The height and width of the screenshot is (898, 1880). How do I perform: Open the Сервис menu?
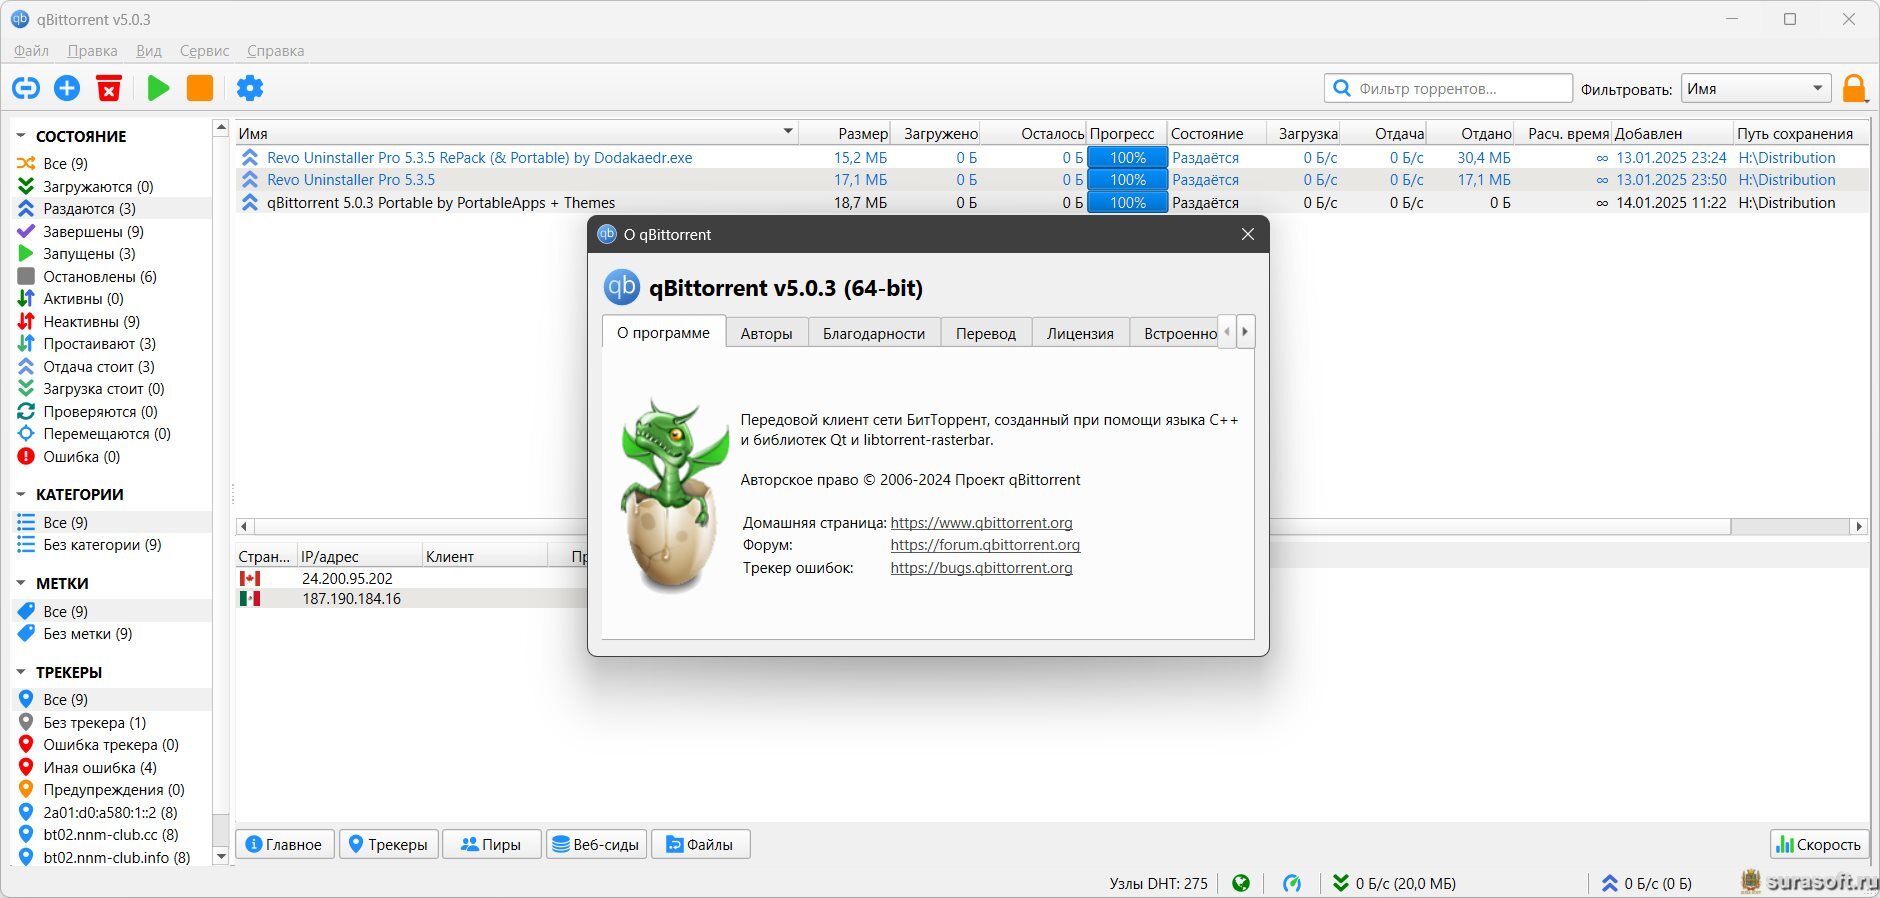coord(205,50)
